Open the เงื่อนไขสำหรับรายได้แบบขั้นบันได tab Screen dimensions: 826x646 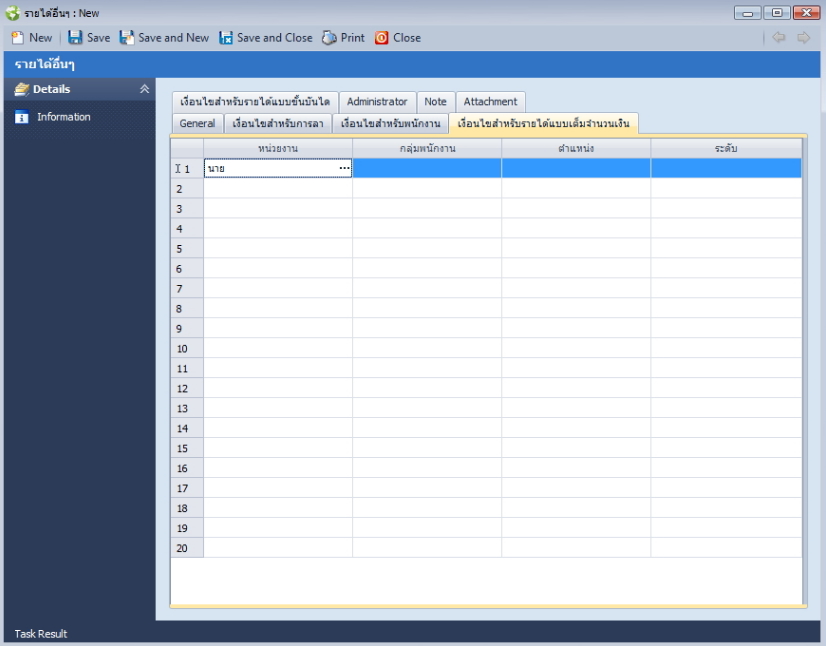click(x=255, y=102)
